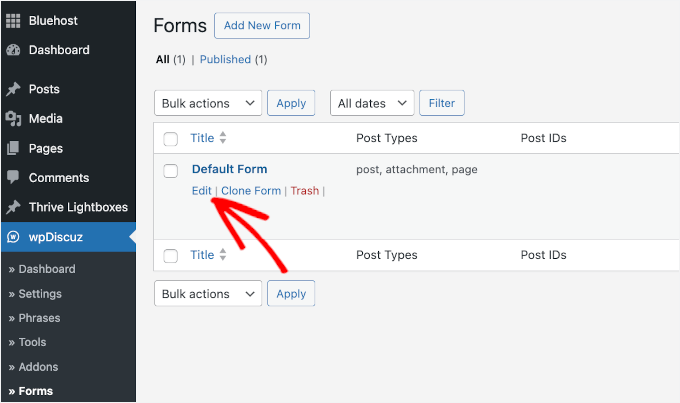
Task: Show only Published forms
Action: tap(225, 59)
